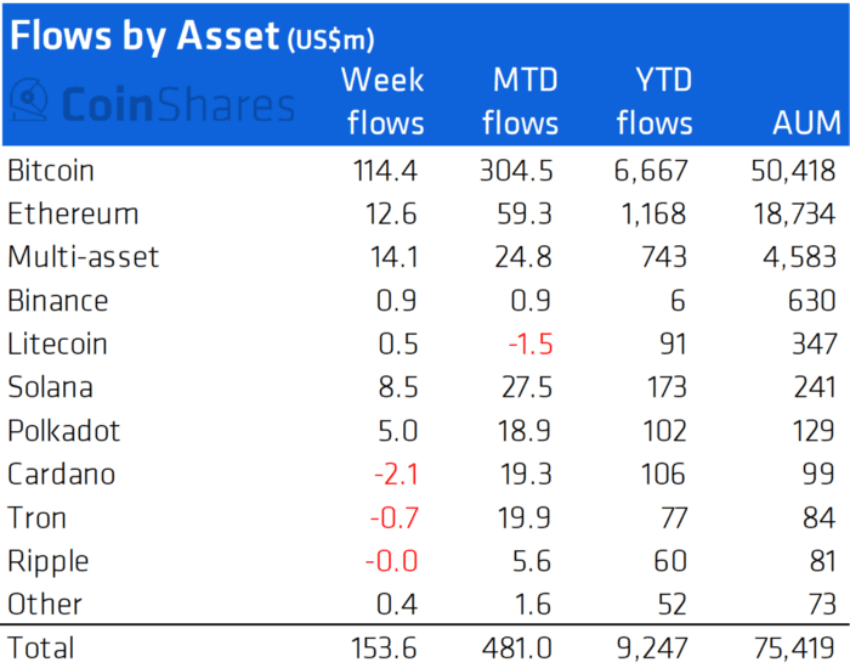This screenshot has width=852, height=670.
Task: Select the Litecoin row label
Action: pos(57,344)
